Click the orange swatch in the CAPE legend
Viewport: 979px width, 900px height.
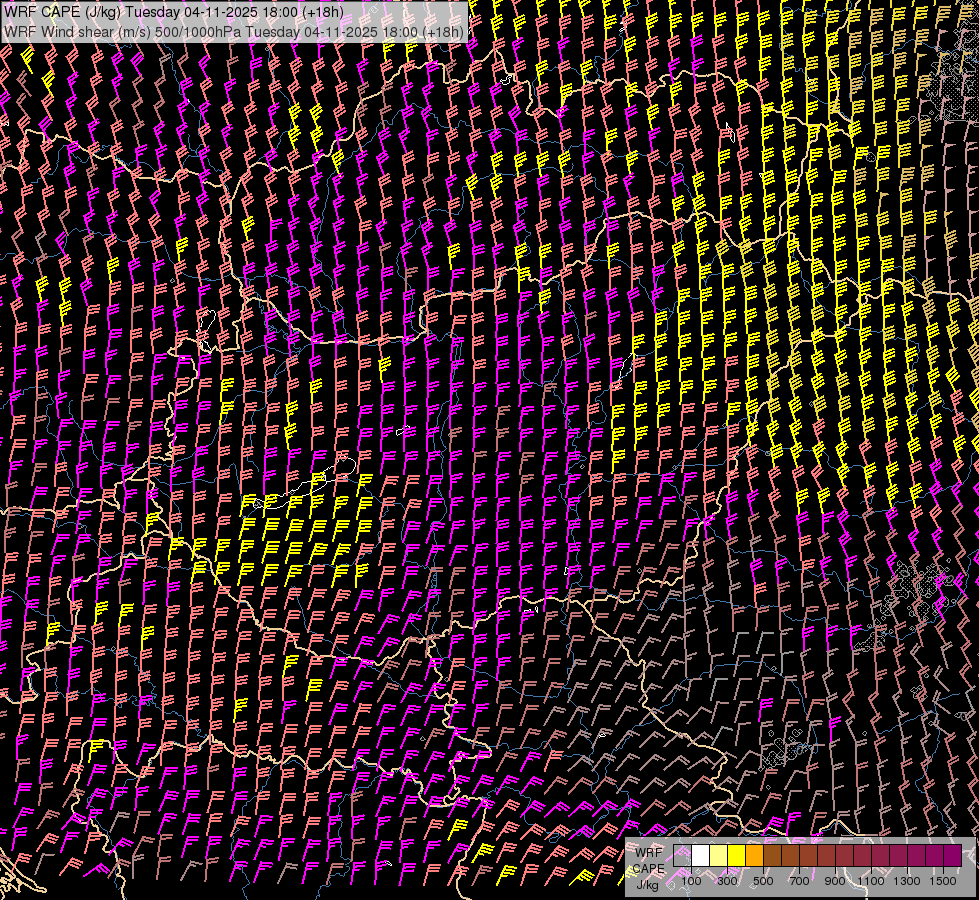[754, 856]
